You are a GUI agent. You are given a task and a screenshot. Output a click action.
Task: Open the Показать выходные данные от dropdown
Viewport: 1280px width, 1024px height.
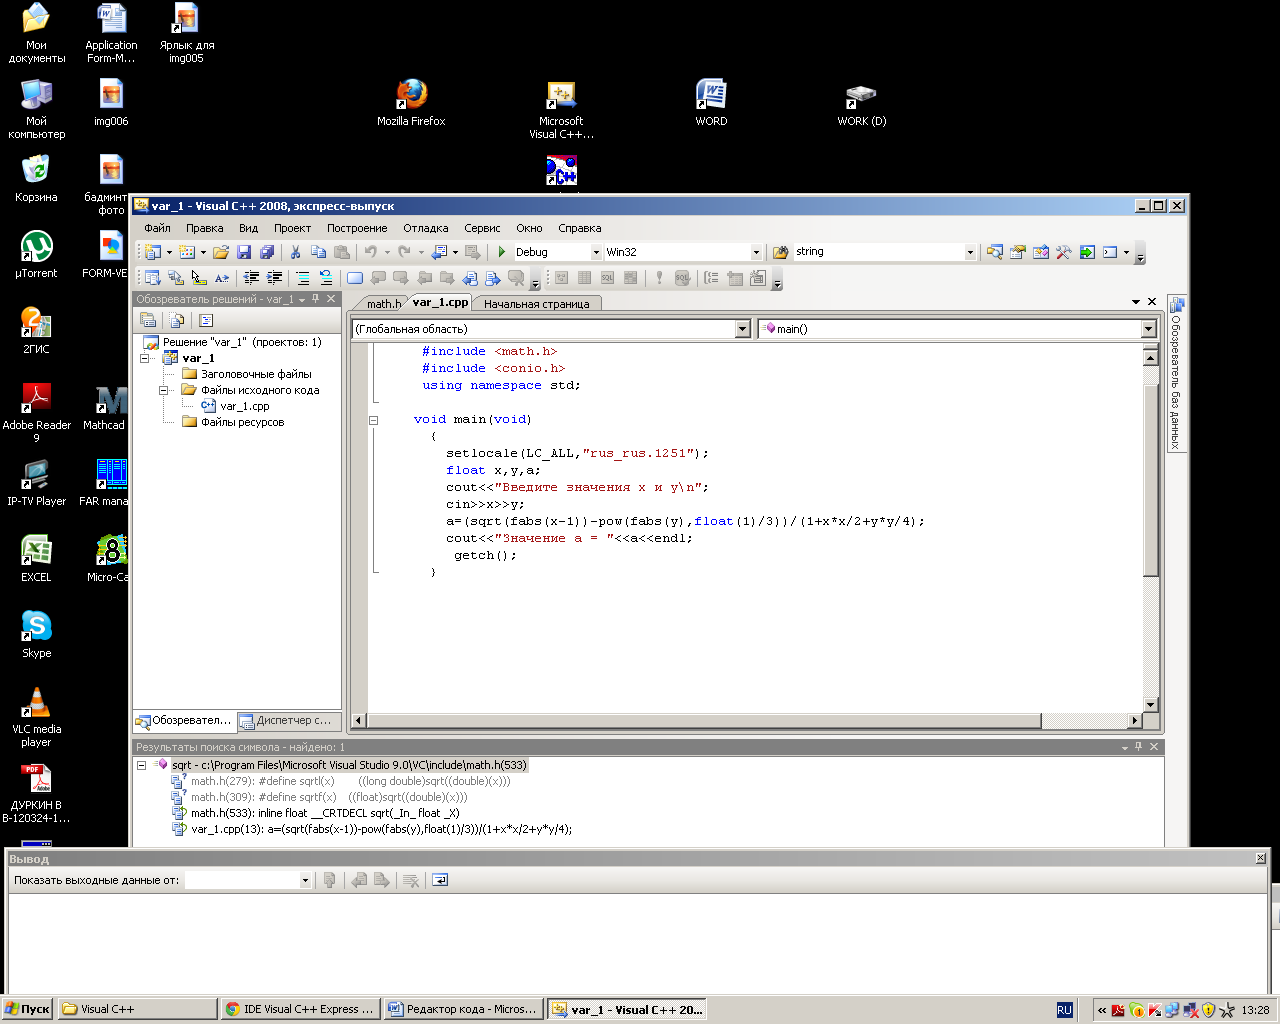point(305,880)
